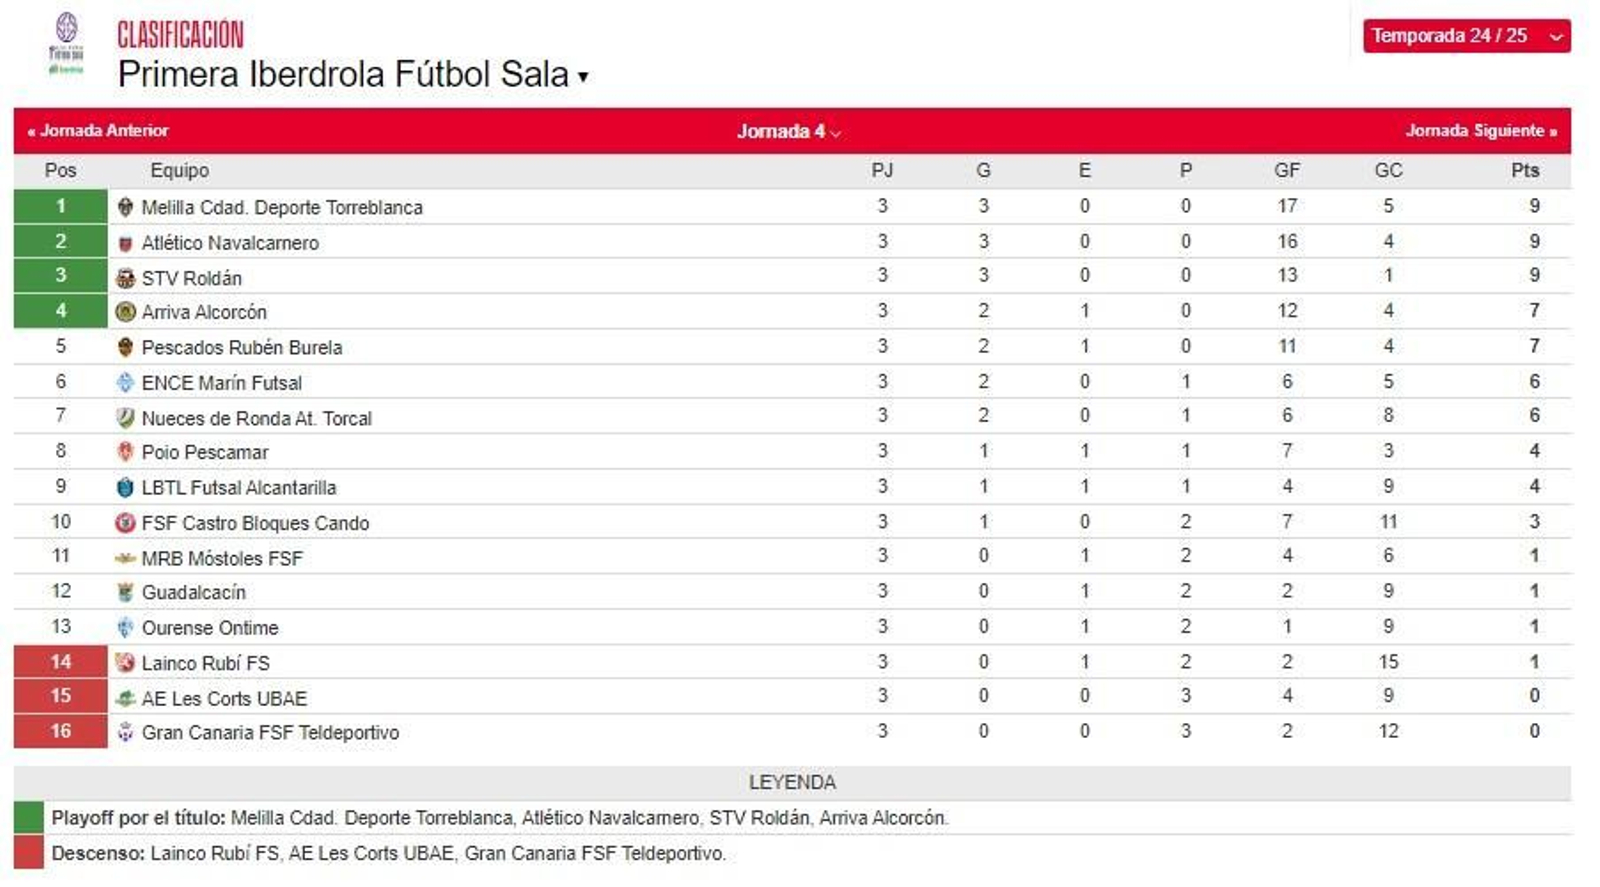The height and width of the screenshot is (887, 1600).
Task: Open the Primera Iberdrola Fútbol Sala competition dropdown
Action: (581, 73)
